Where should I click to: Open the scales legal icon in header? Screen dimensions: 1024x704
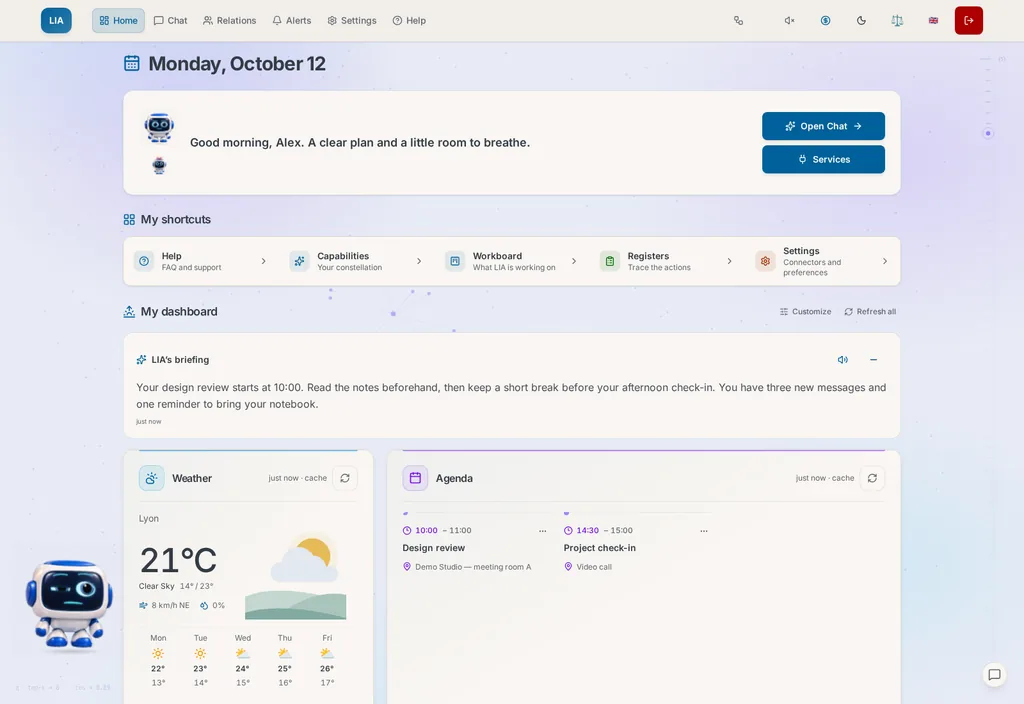(897, 20)
